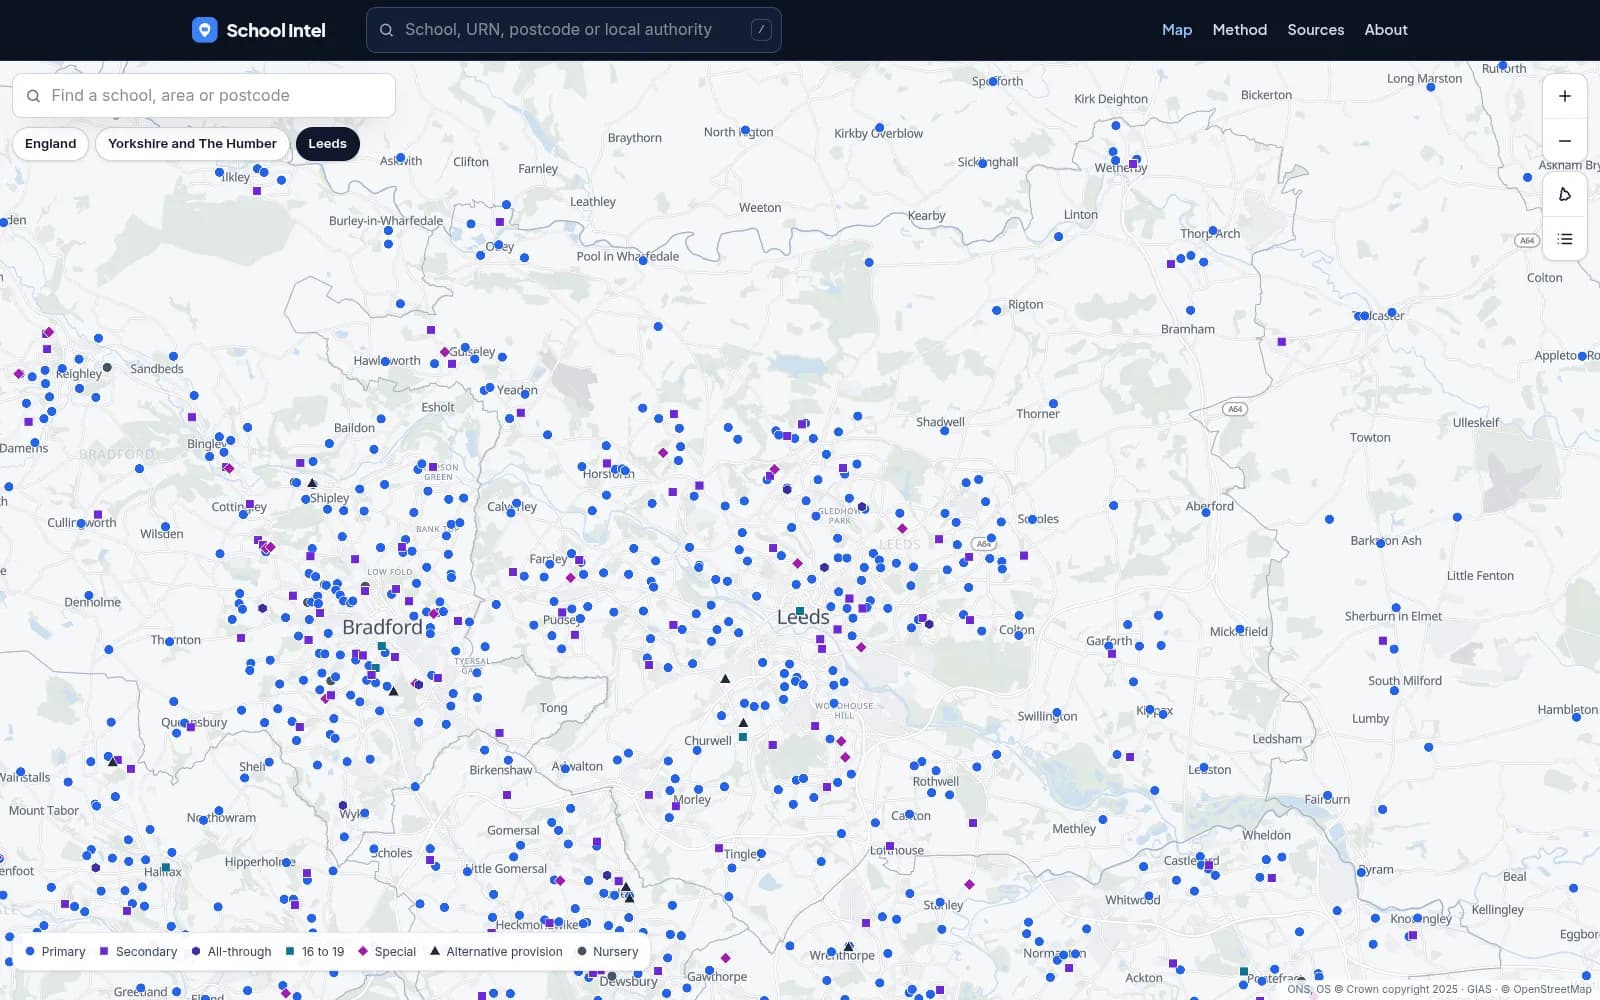Click the Bradford city label on the map
This screenshot has width=1600, height=1000.
[382, 627]
